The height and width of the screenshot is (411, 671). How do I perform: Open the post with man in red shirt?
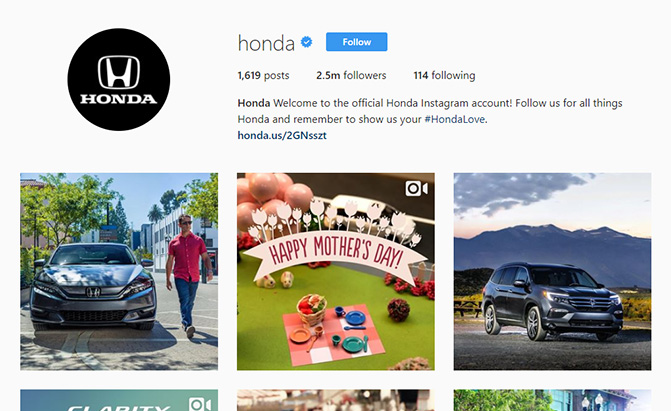pyautogui.click(x=119, y=271)
